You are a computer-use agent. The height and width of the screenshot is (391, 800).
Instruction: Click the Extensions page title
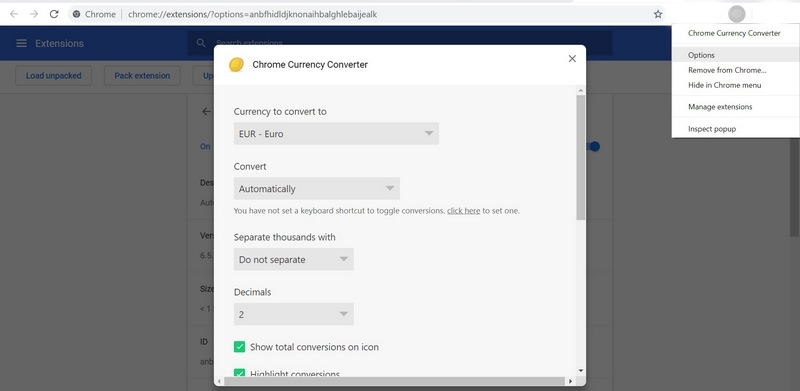tap(59, 43)
